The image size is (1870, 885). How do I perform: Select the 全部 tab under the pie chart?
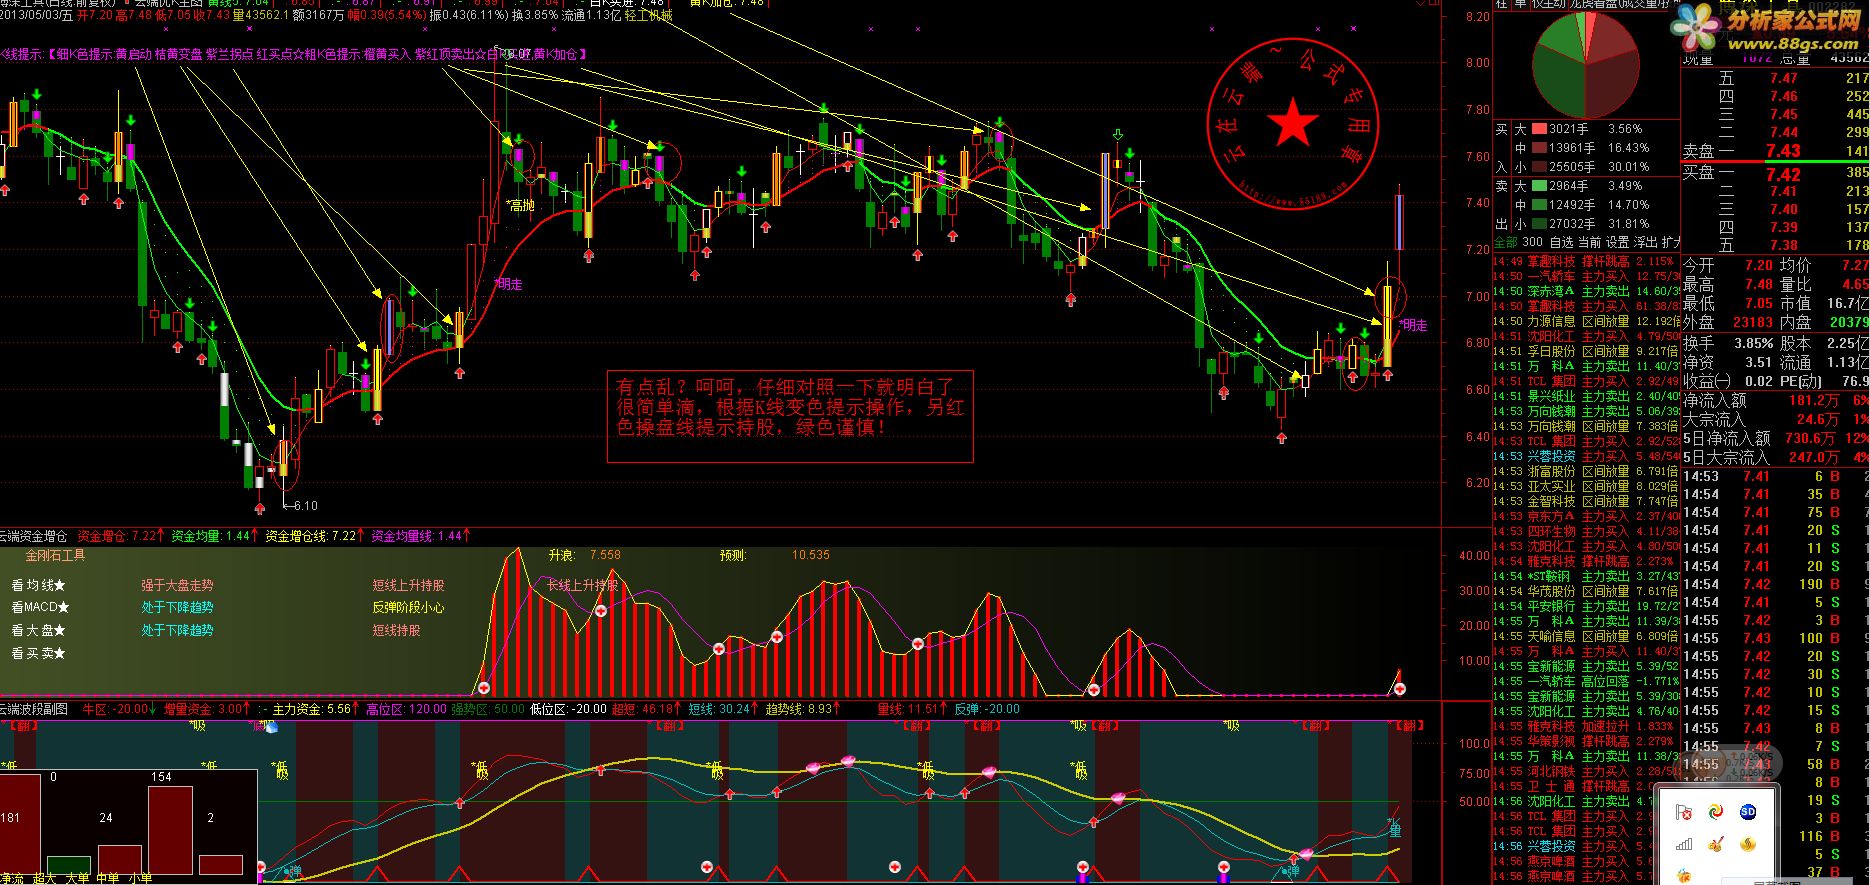pyautogui.click(x=1506, y=242)
